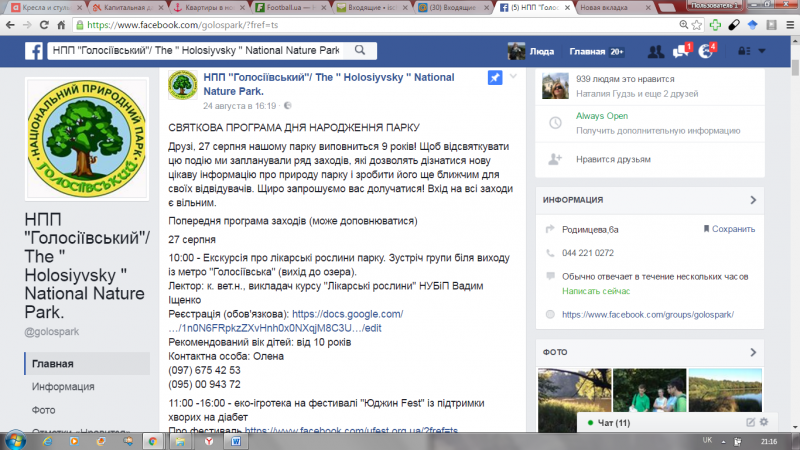The height and width of the screenshot is (450, 800).
Task: Click the Facebook logo icon
Action: pyautogui.click(x=34, y=51)
